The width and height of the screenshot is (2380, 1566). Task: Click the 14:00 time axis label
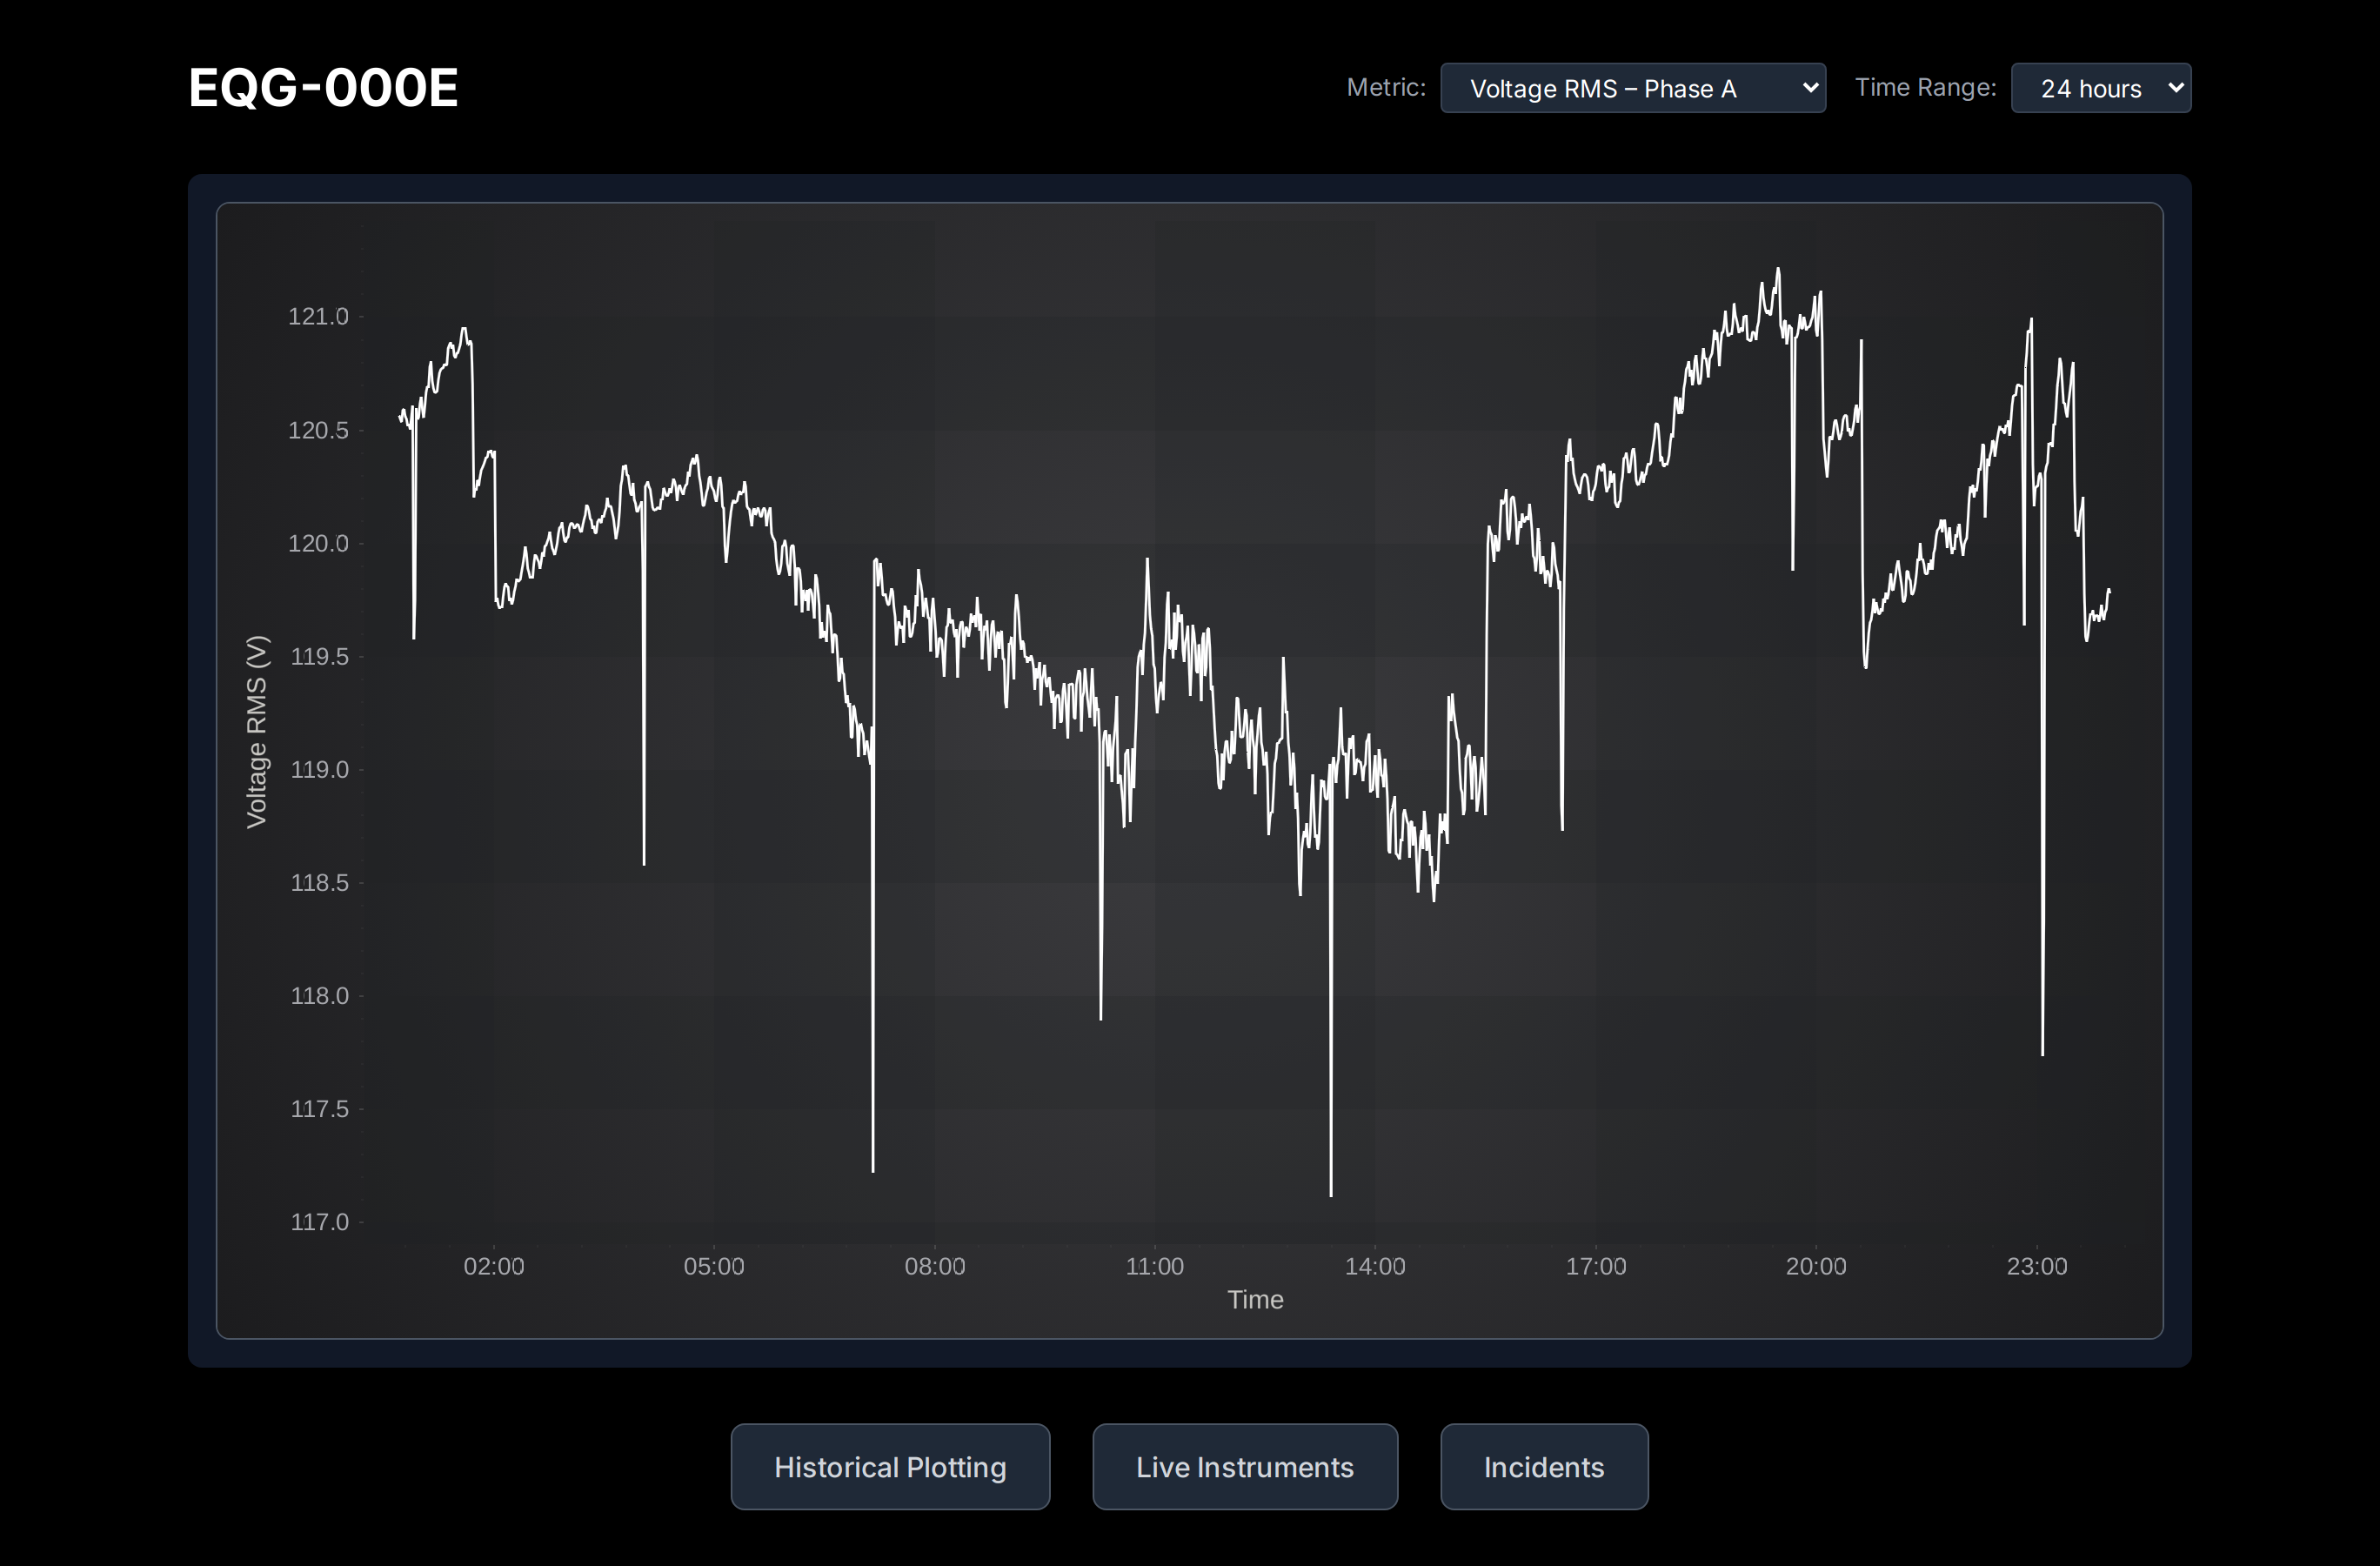[x=1375, y=1266]
